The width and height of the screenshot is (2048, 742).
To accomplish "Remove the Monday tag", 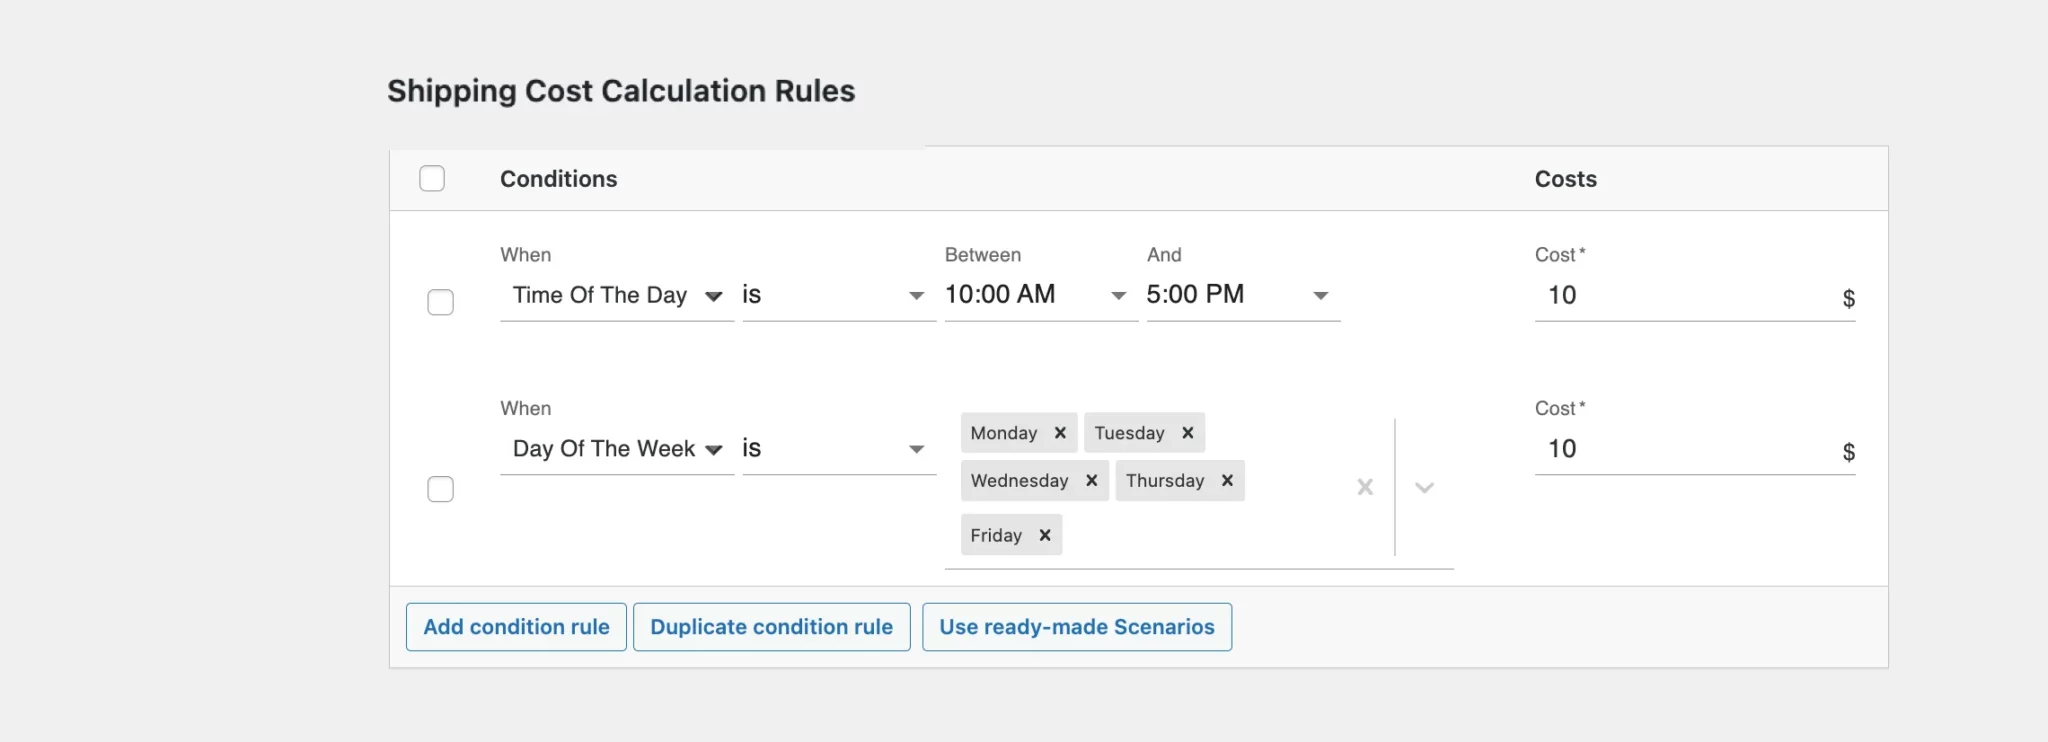I will coord(1060,433).
